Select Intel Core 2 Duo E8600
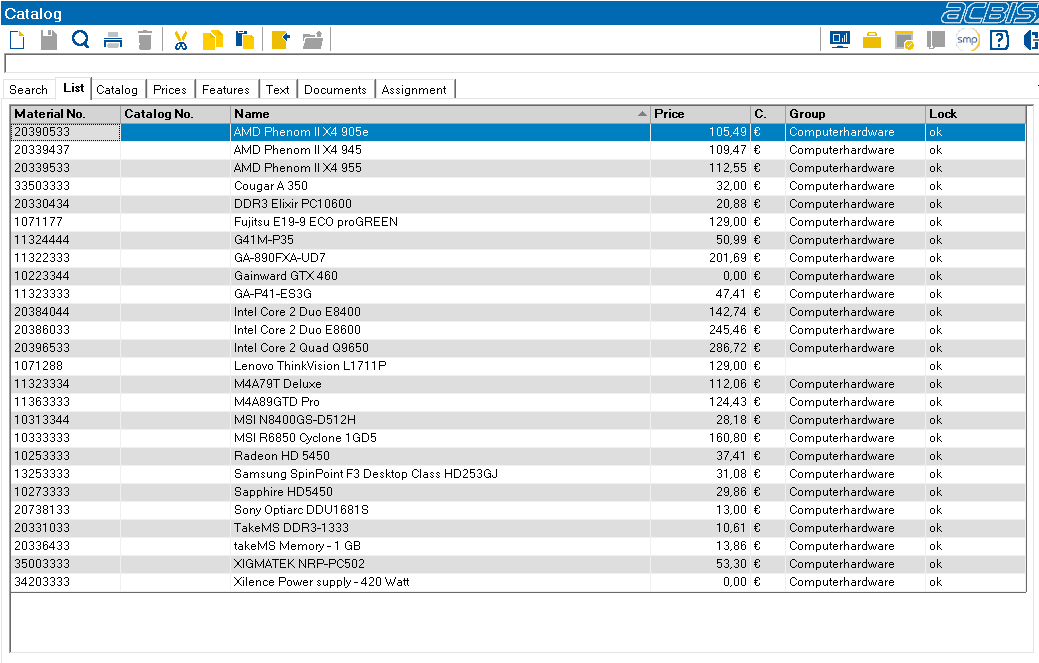 point(518,330)
